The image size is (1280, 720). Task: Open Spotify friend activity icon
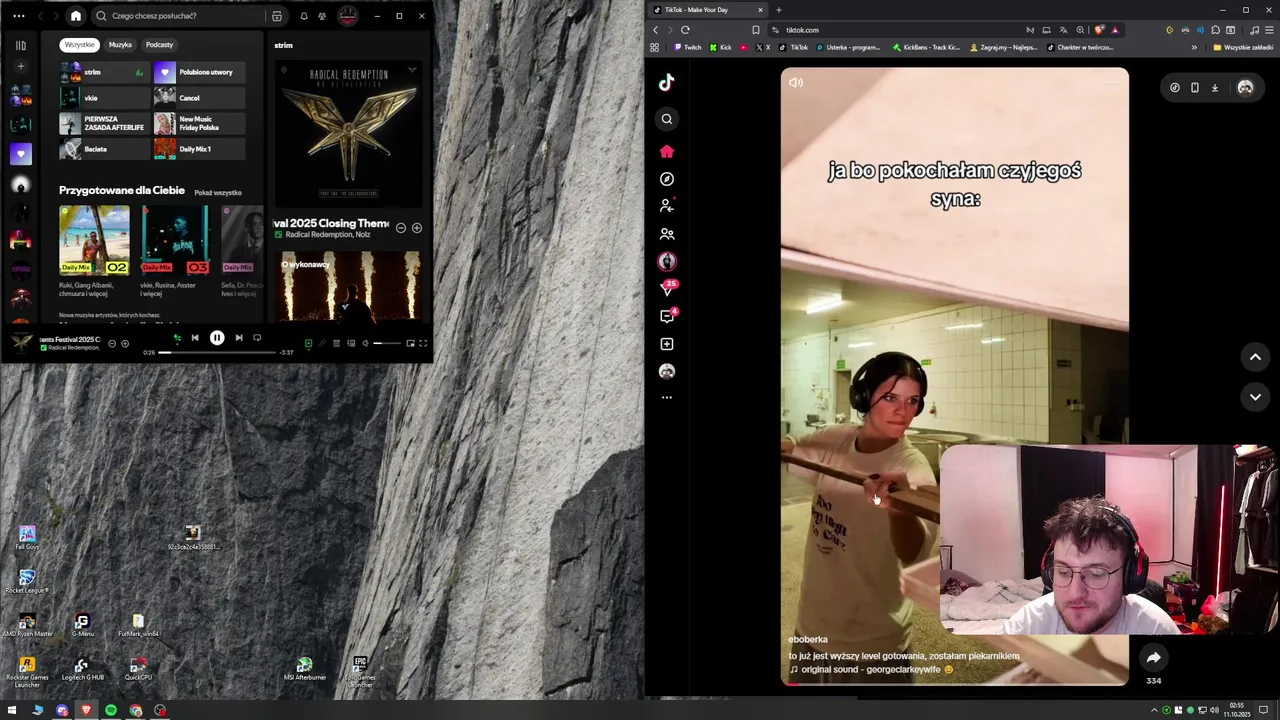click(x=322, y=16)
